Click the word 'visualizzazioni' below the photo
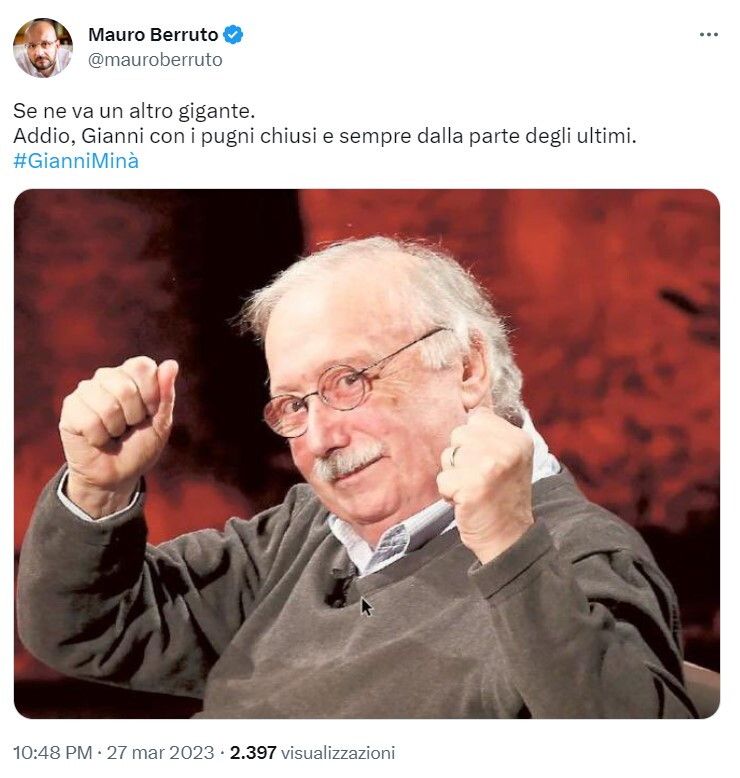 pos(338,752)
